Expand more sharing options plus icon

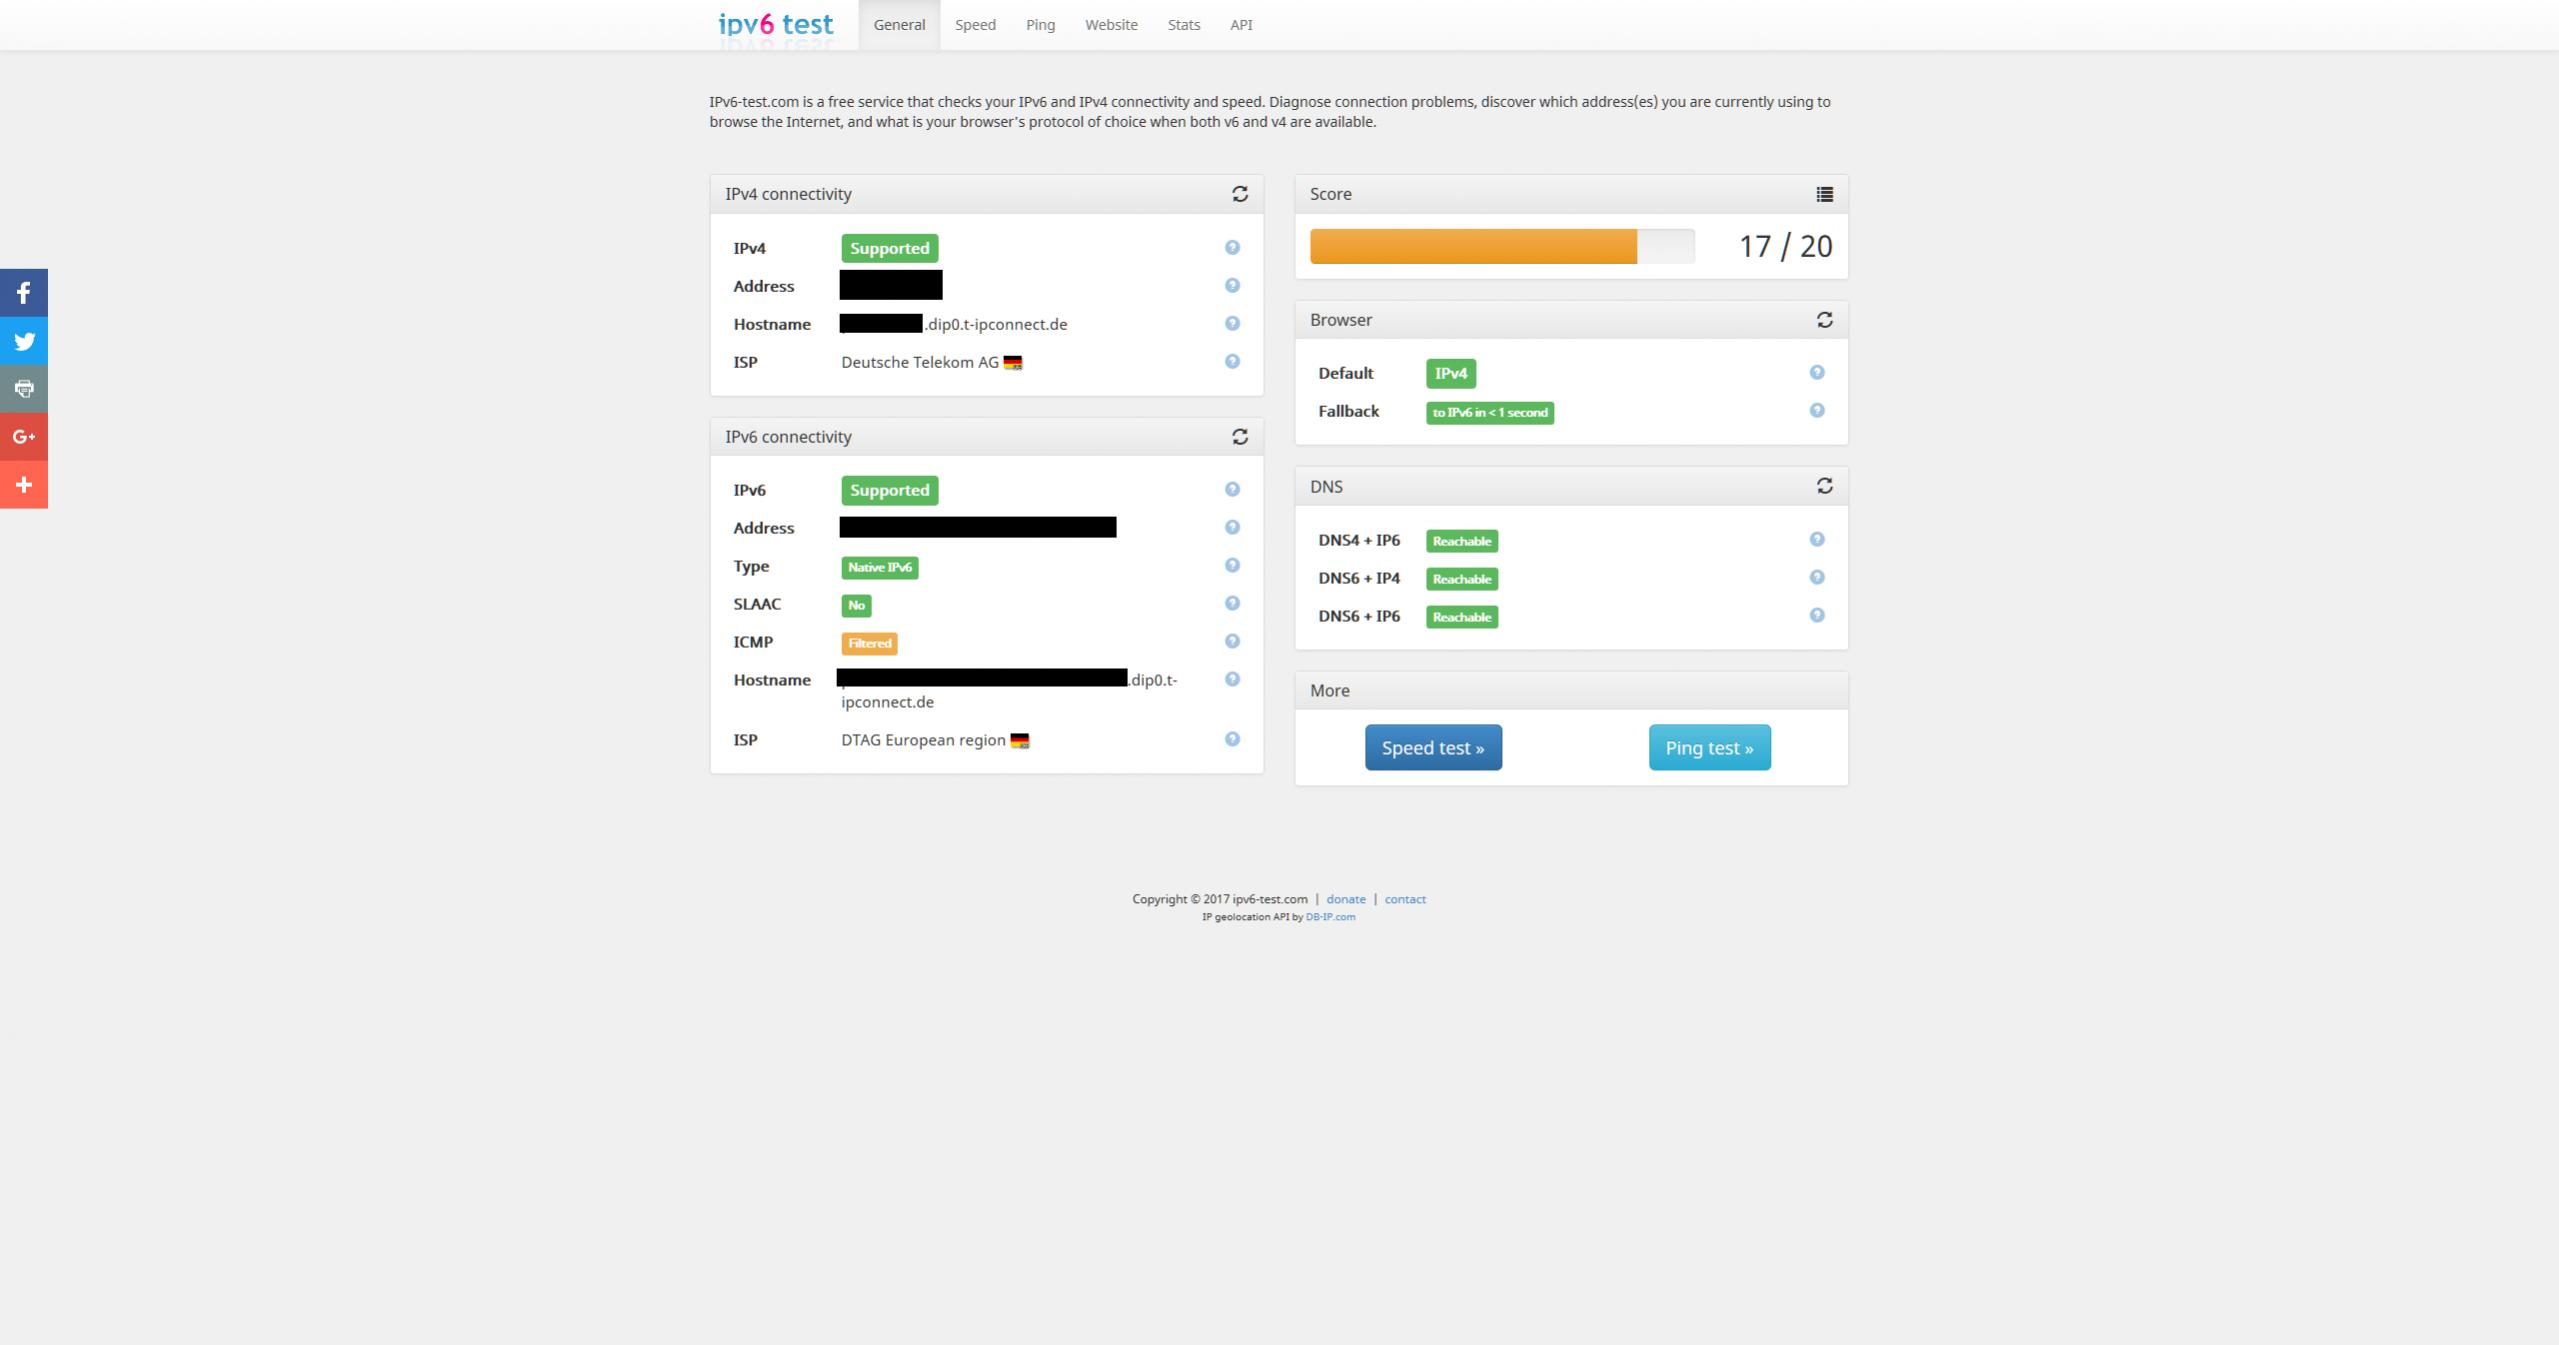[x=24, y=485]
